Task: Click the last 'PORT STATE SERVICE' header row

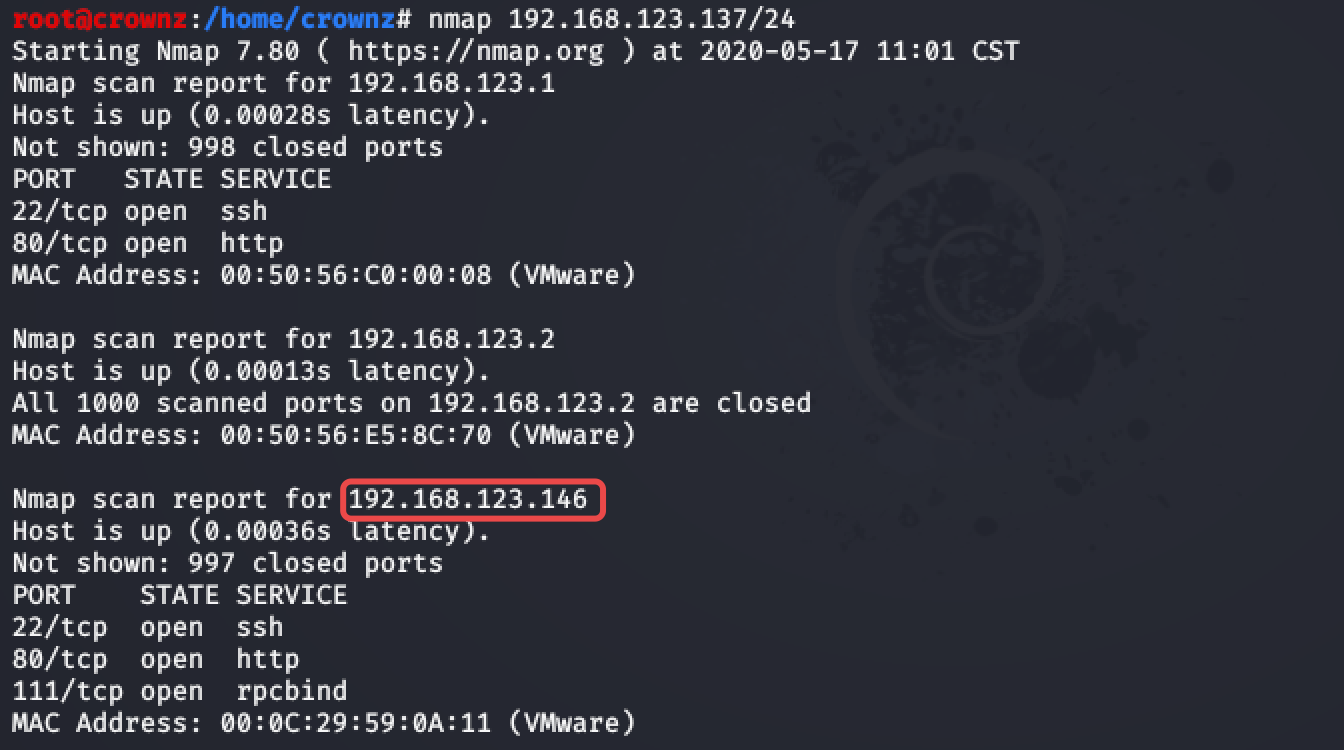Action: coord(180,595)
